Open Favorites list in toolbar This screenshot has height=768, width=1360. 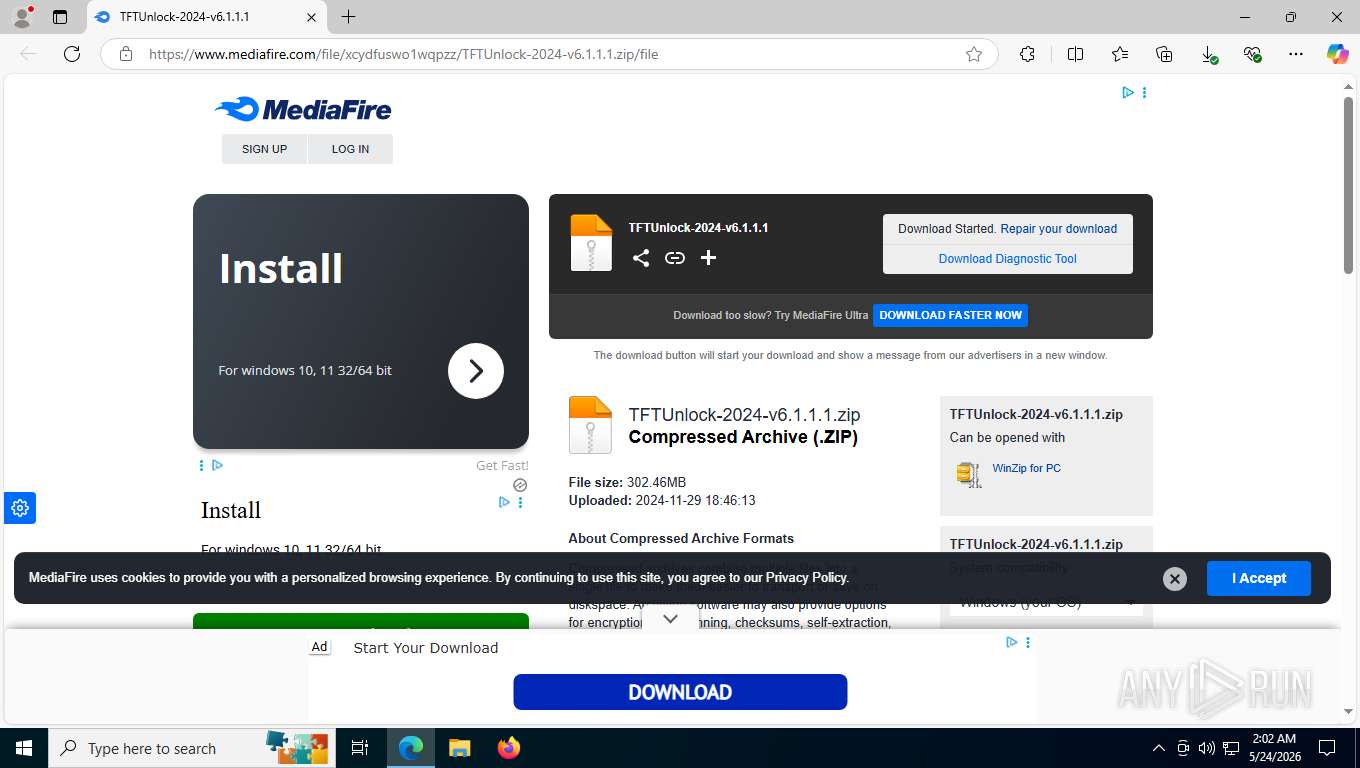coord(1120,54)
